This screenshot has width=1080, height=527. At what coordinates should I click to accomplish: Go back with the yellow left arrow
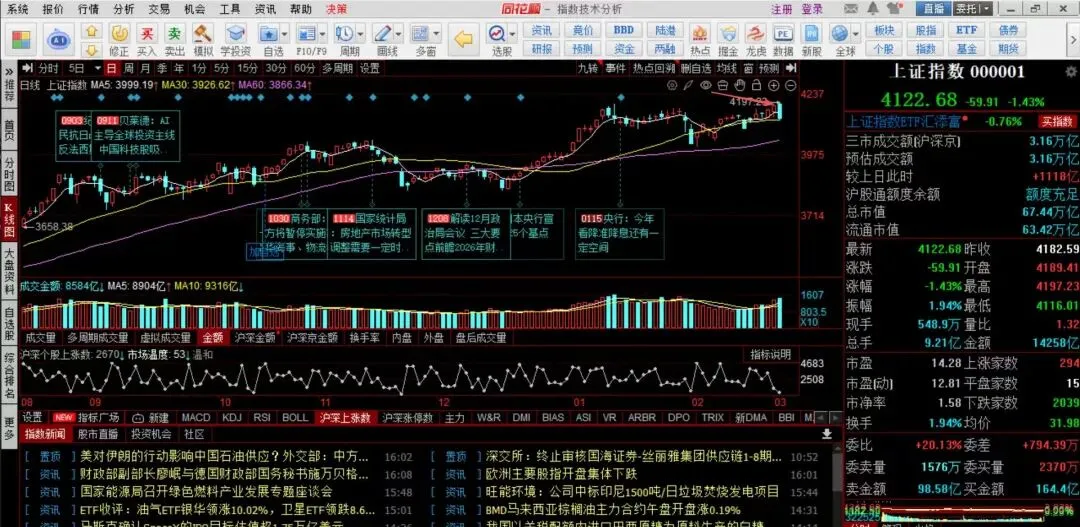(x=464, y=39)
